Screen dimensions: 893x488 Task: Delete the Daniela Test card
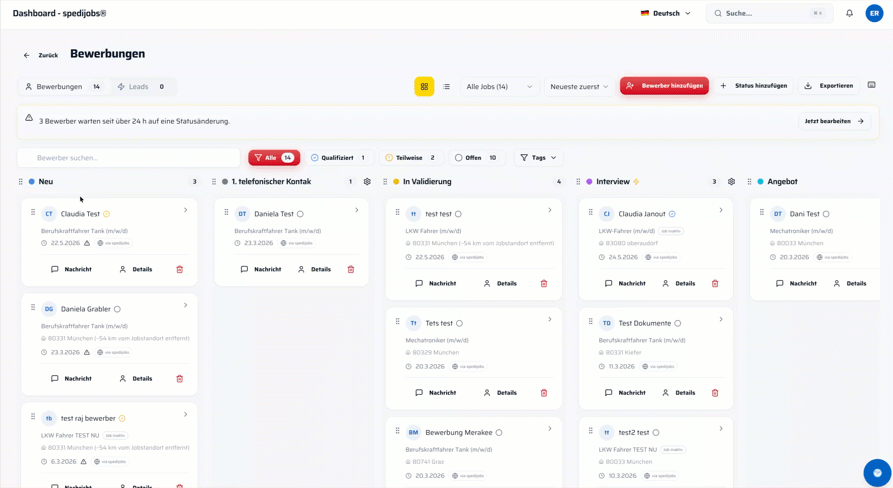(x=351, y=269)
